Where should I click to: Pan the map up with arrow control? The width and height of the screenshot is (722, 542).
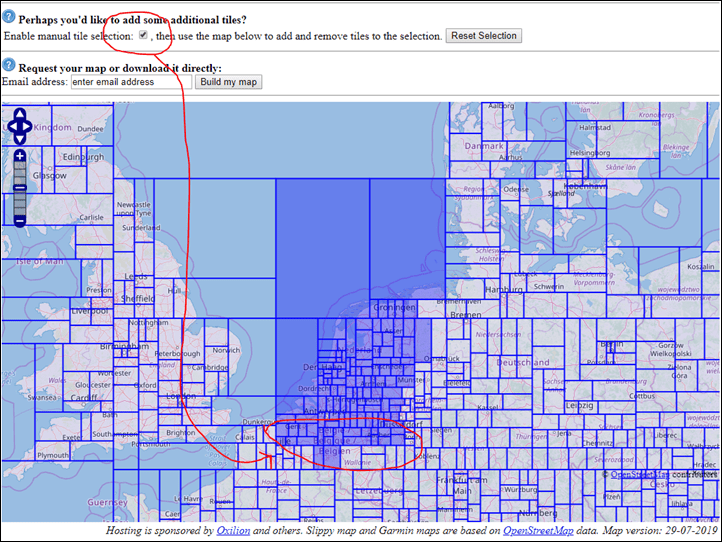click(20, 114)
